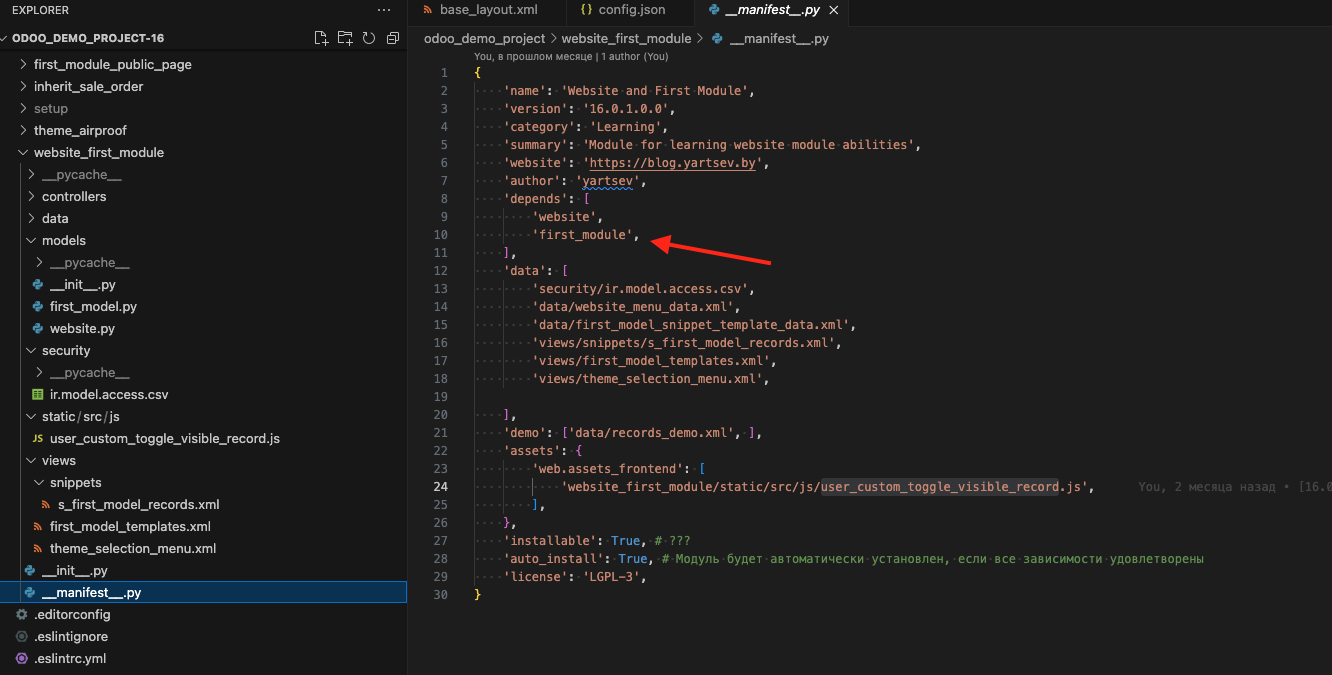Click website_first_module in the breadcrumb
Image resolution: width=1332 pixels, height=675 pixels.
627,39
